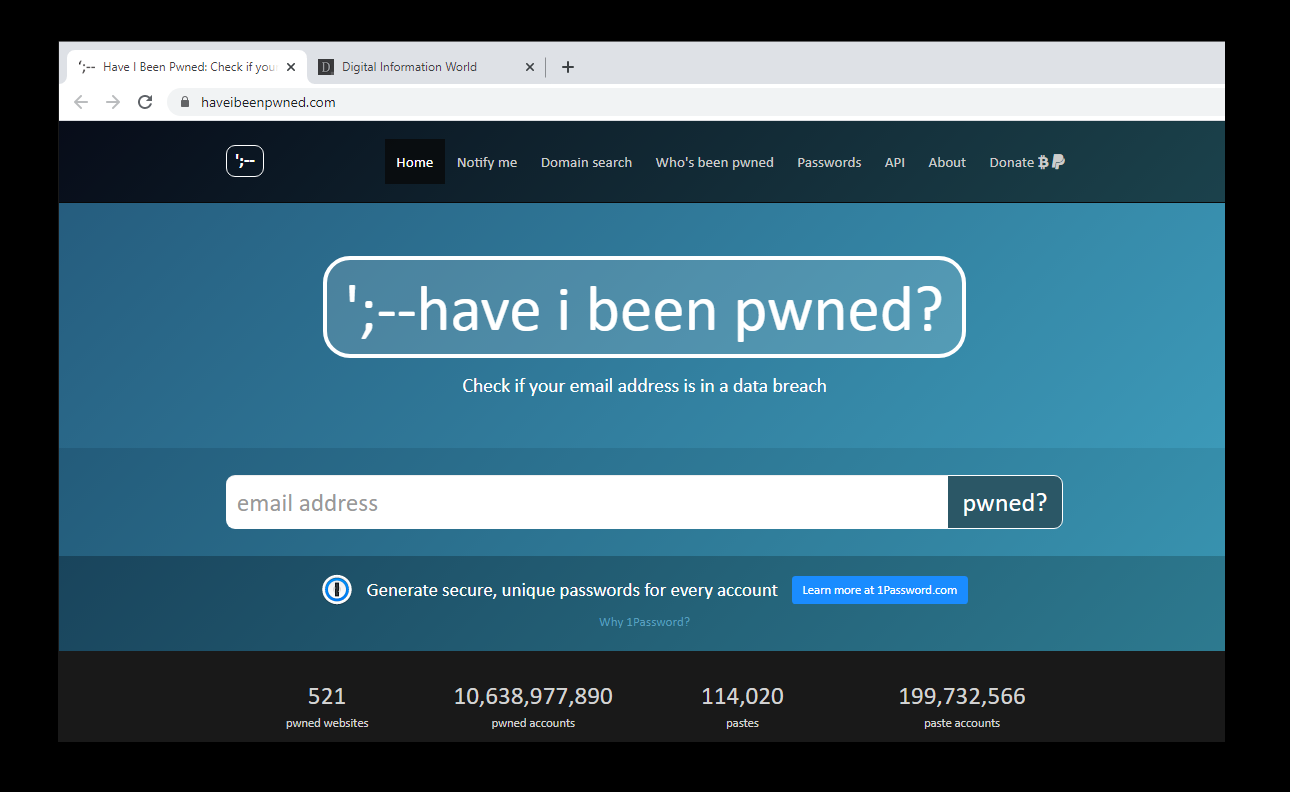Open a new tab with the plus icon
Image resolution: width=1290 pixels, height=792 pixels.
pyautogui.click(x=568, y=67)
